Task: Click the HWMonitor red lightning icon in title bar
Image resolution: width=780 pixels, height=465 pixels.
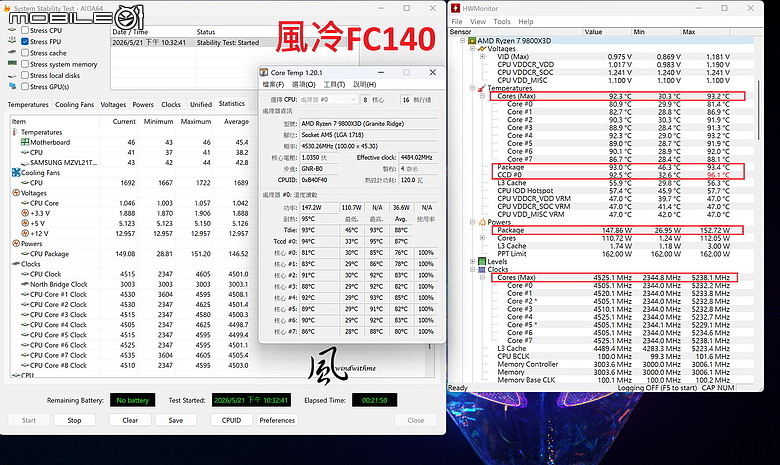Action: click(x=456, y=8)
